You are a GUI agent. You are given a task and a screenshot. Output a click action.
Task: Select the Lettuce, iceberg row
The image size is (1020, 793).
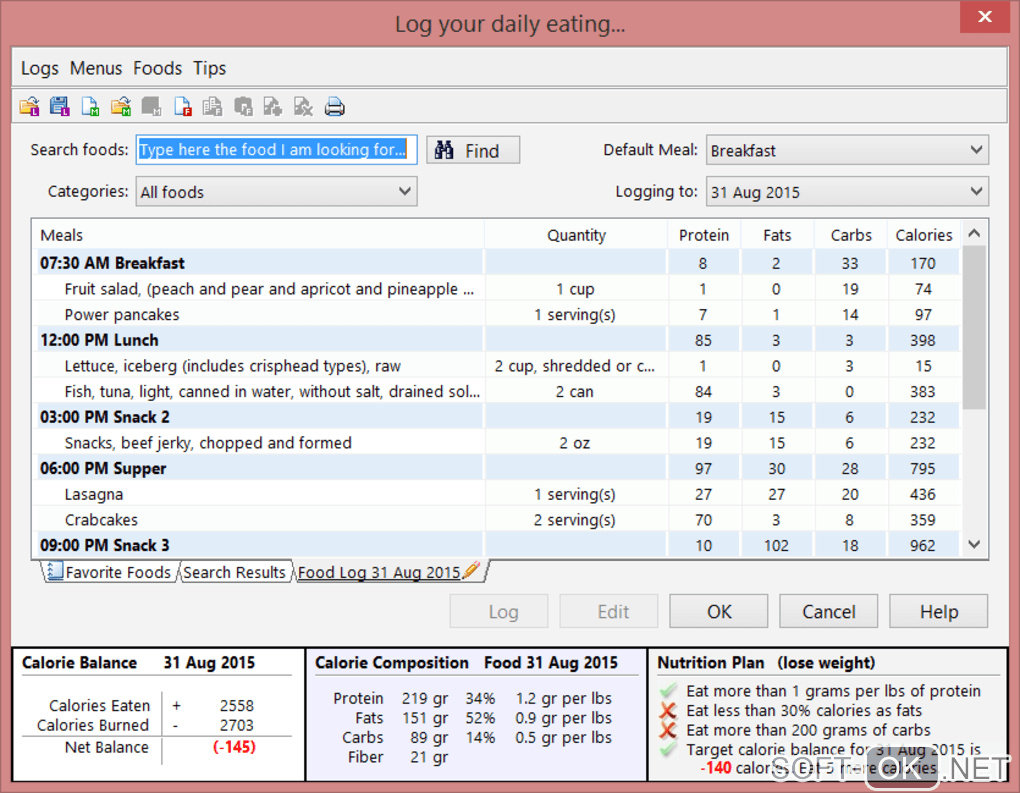(x=498, y=366)
